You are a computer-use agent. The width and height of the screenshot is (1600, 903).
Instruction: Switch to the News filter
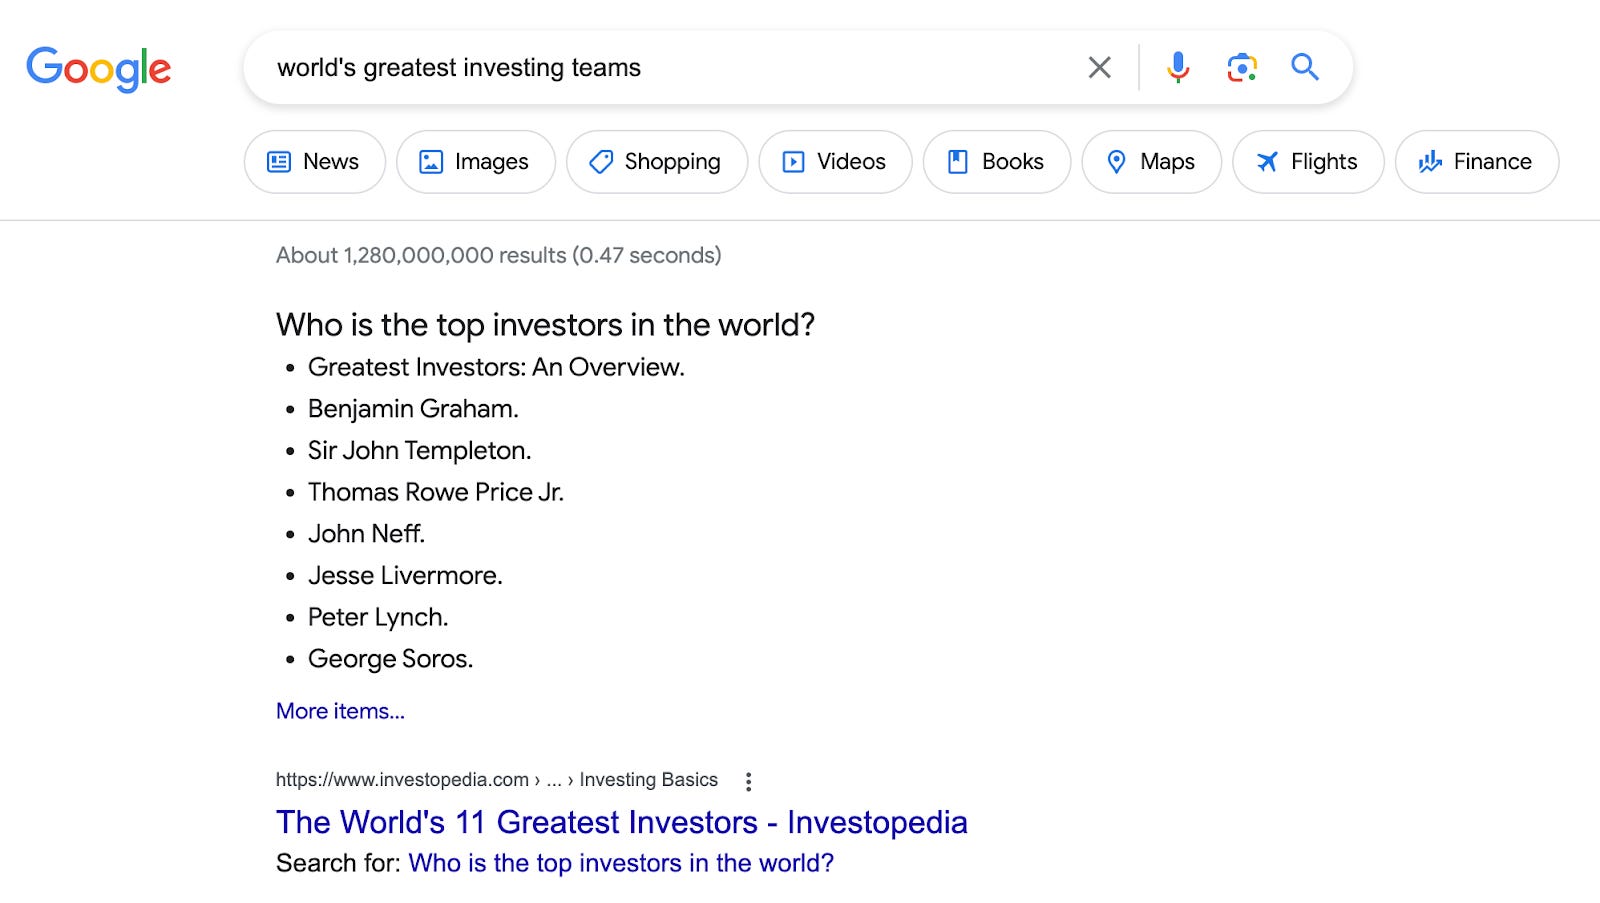[x=314, y=162]
